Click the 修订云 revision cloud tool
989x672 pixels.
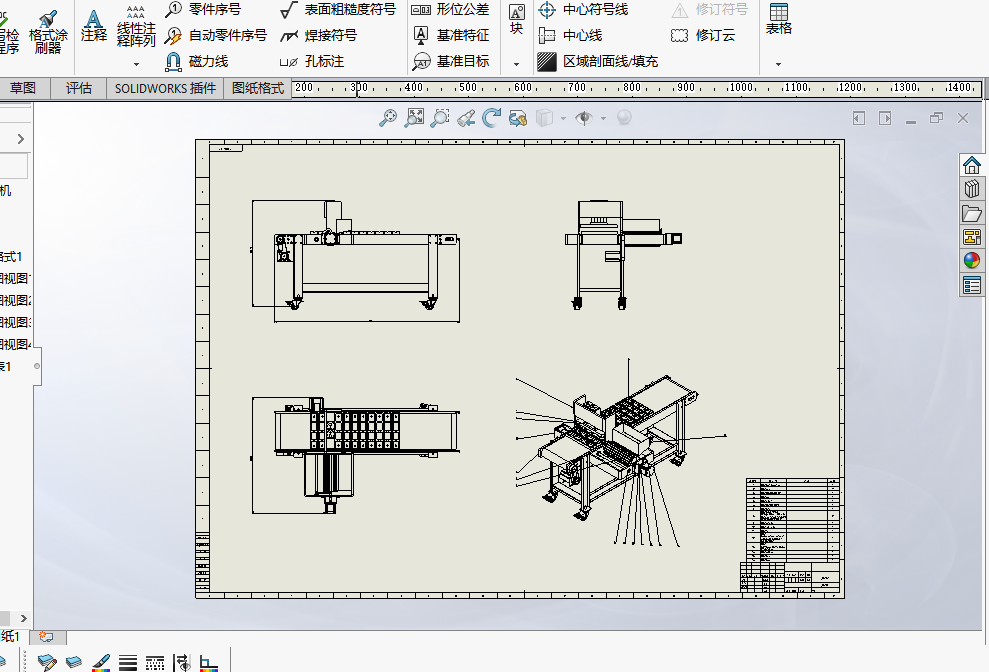tap(703, 35)
